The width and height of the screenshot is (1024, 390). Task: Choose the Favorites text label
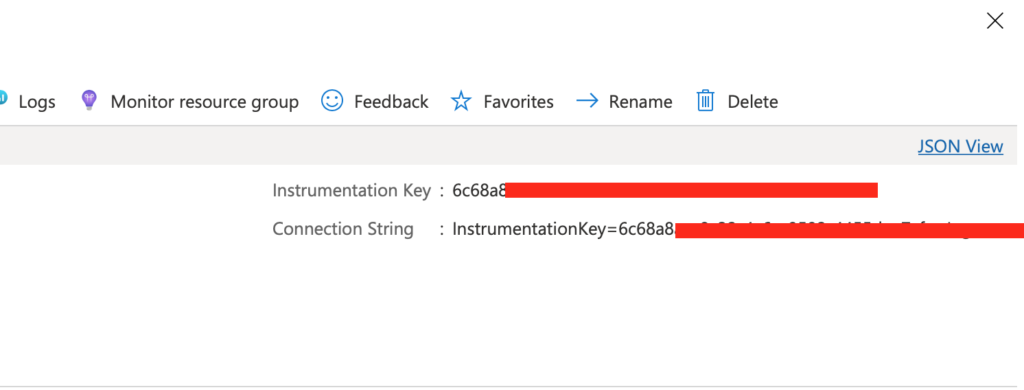[x=519, y=102]
